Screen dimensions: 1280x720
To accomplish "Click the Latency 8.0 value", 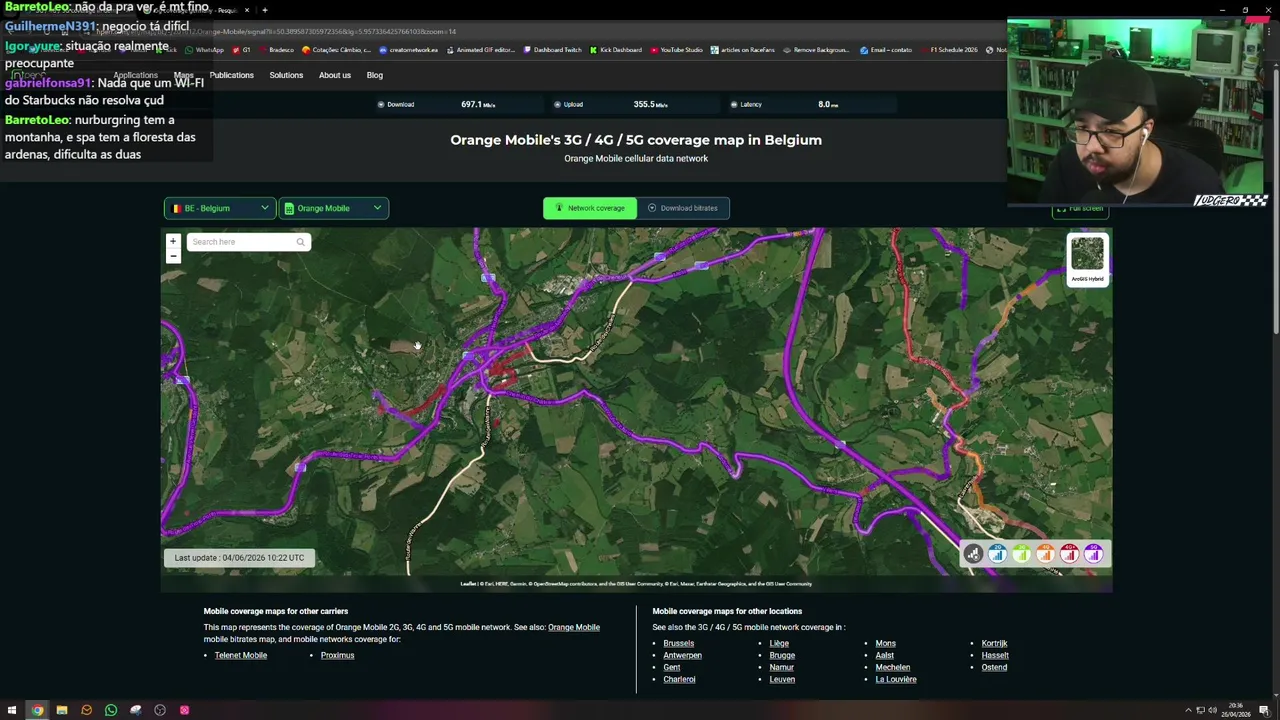I will [827, 104].
